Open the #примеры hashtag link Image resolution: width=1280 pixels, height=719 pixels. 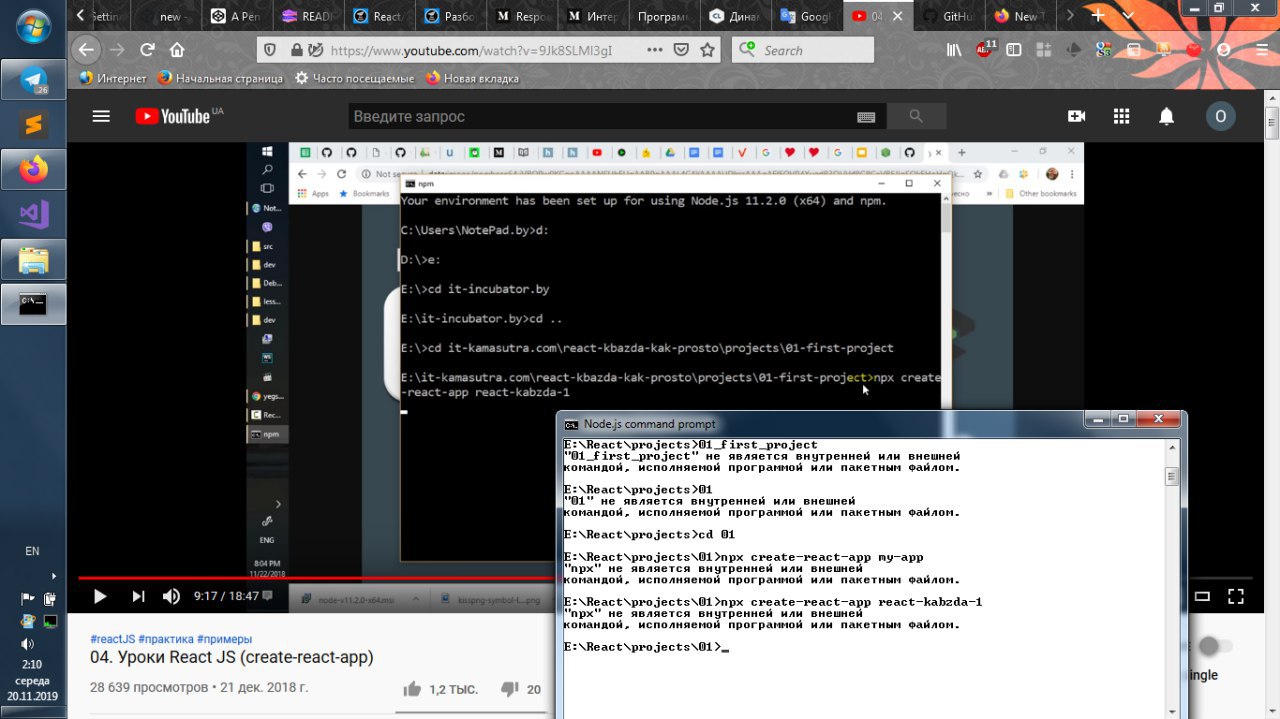224,639
